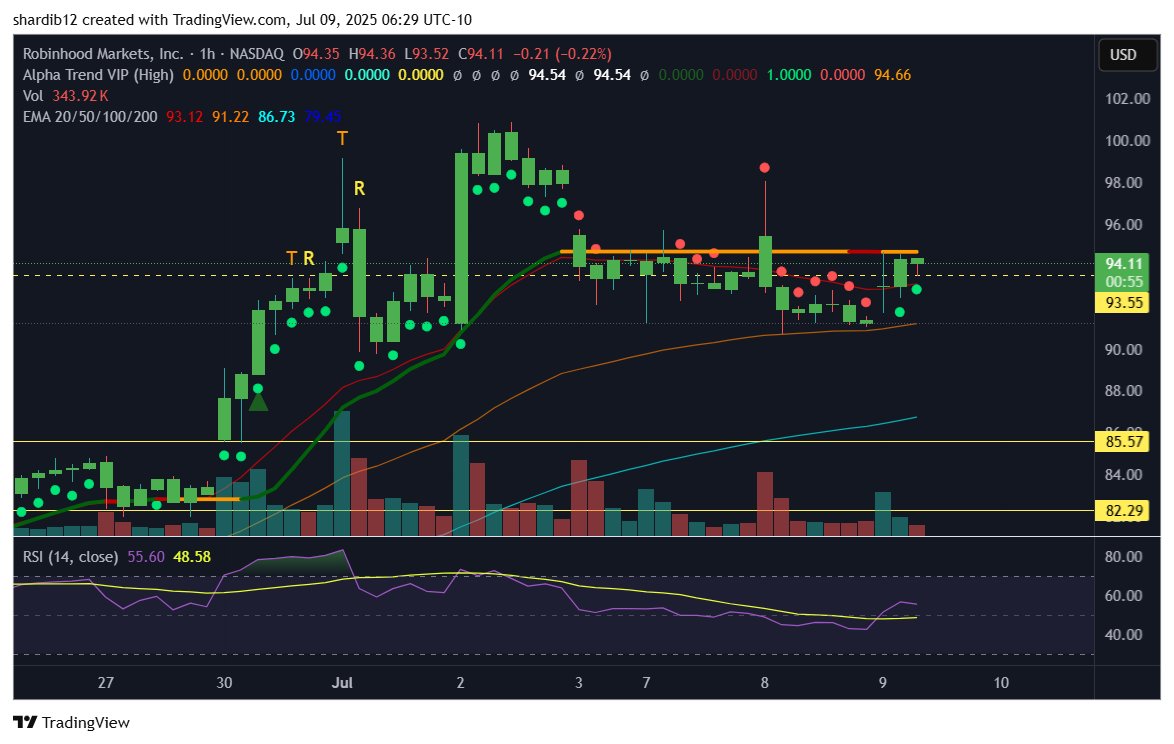Click the 40.00 tick on RSI axis
Viewport: 1174px width, 744px height.
click(x=1124, y=635)
